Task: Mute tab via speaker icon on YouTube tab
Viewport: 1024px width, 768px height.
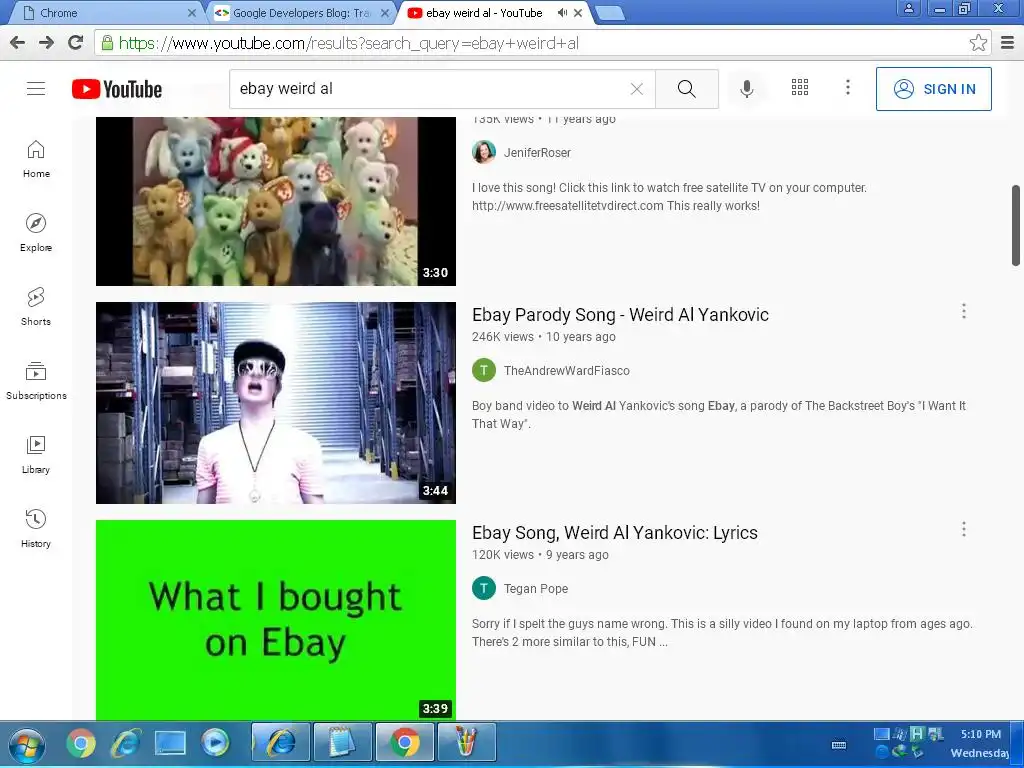Action: tap(562, 12)
